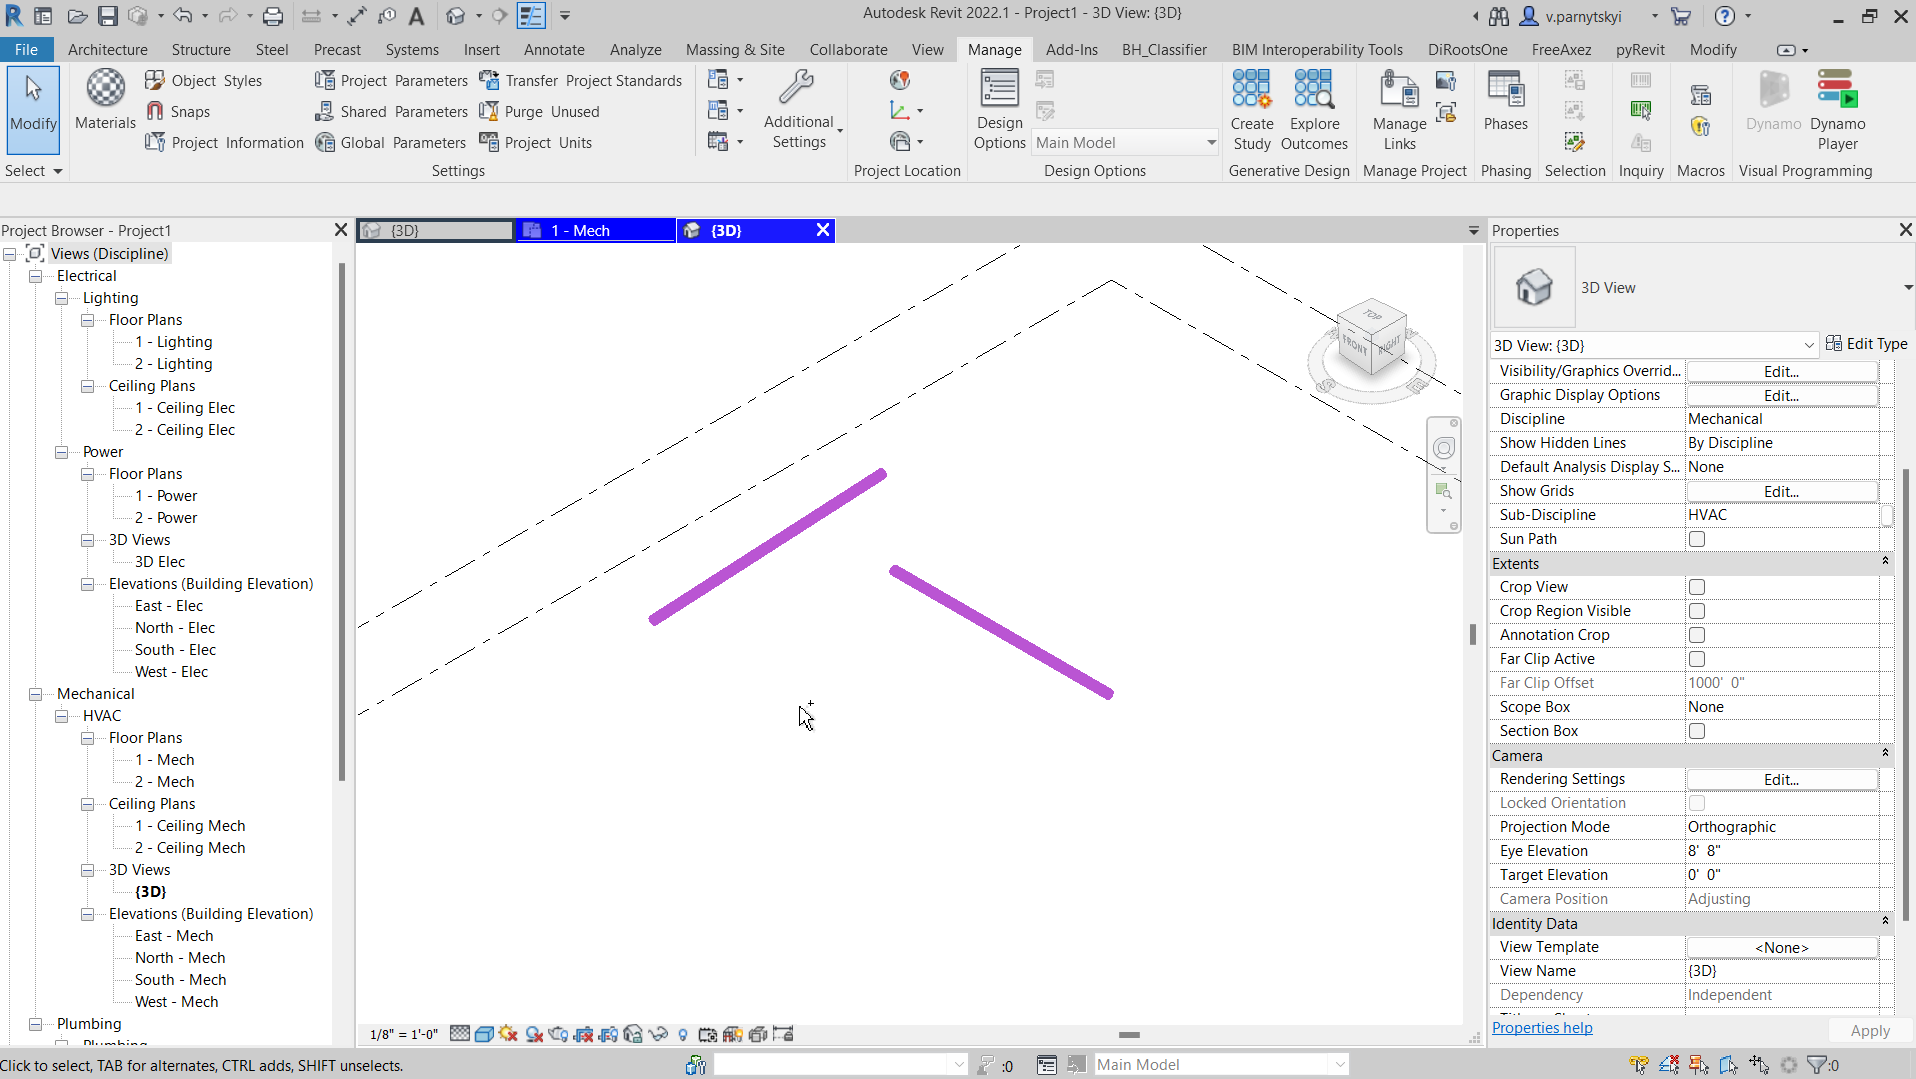Click Apply in the Properties panel
The image size is (1916, 1079).
click(x=1869, y=1030)
